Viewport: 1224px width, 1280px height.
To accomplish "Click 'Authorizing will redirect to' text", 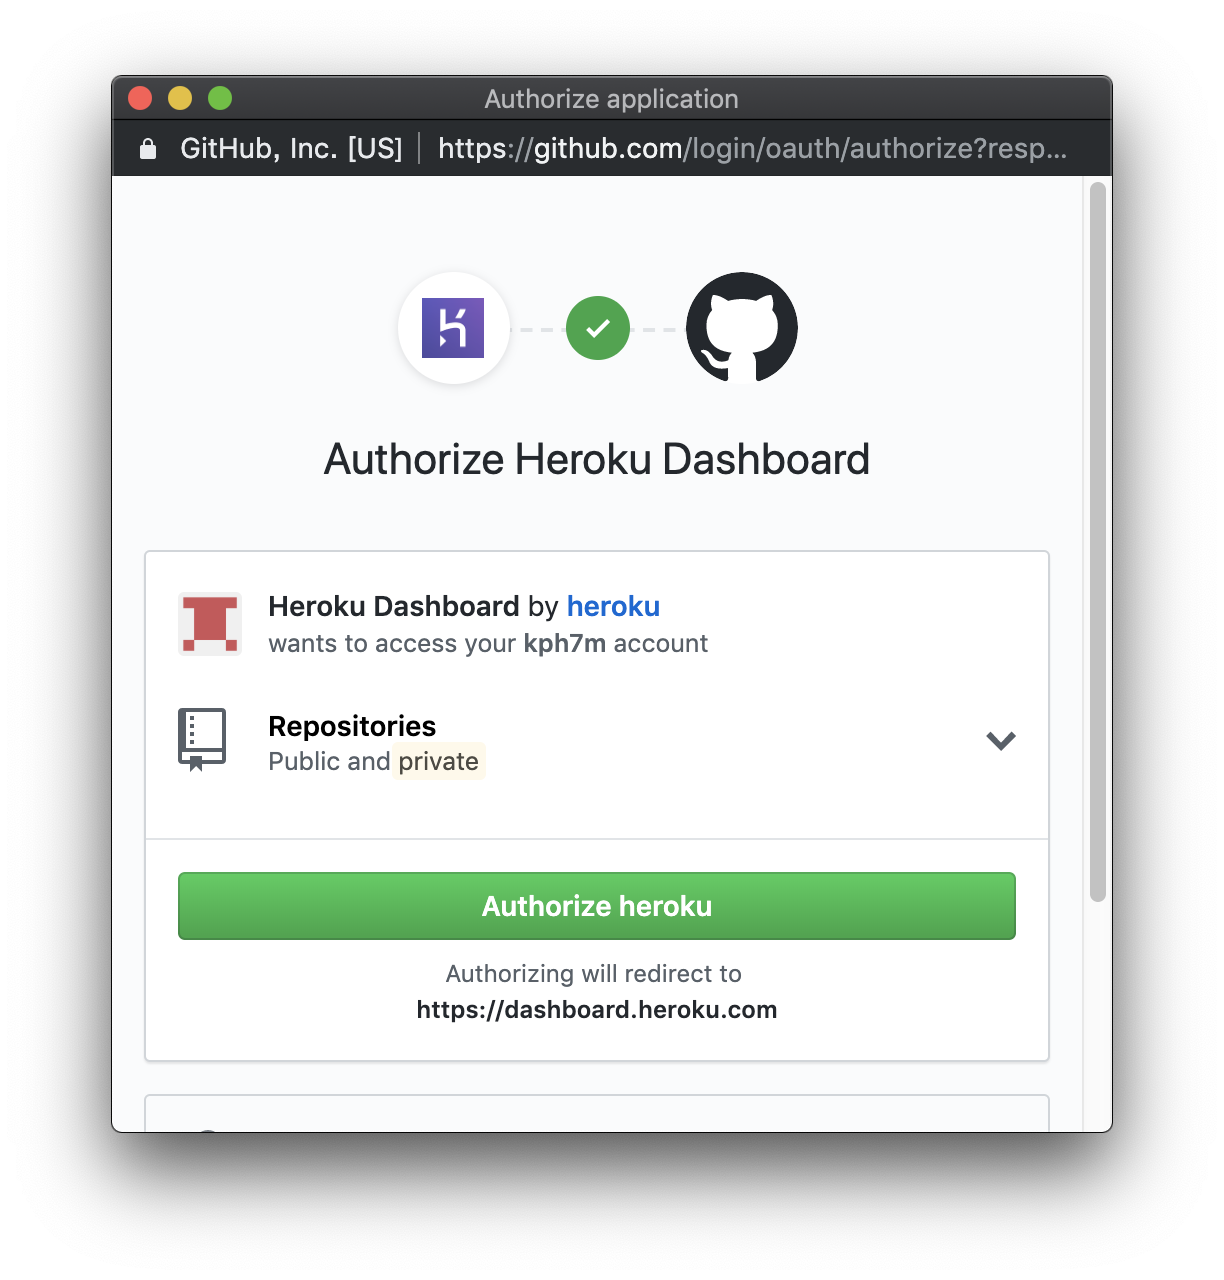I will click(594, 974).
